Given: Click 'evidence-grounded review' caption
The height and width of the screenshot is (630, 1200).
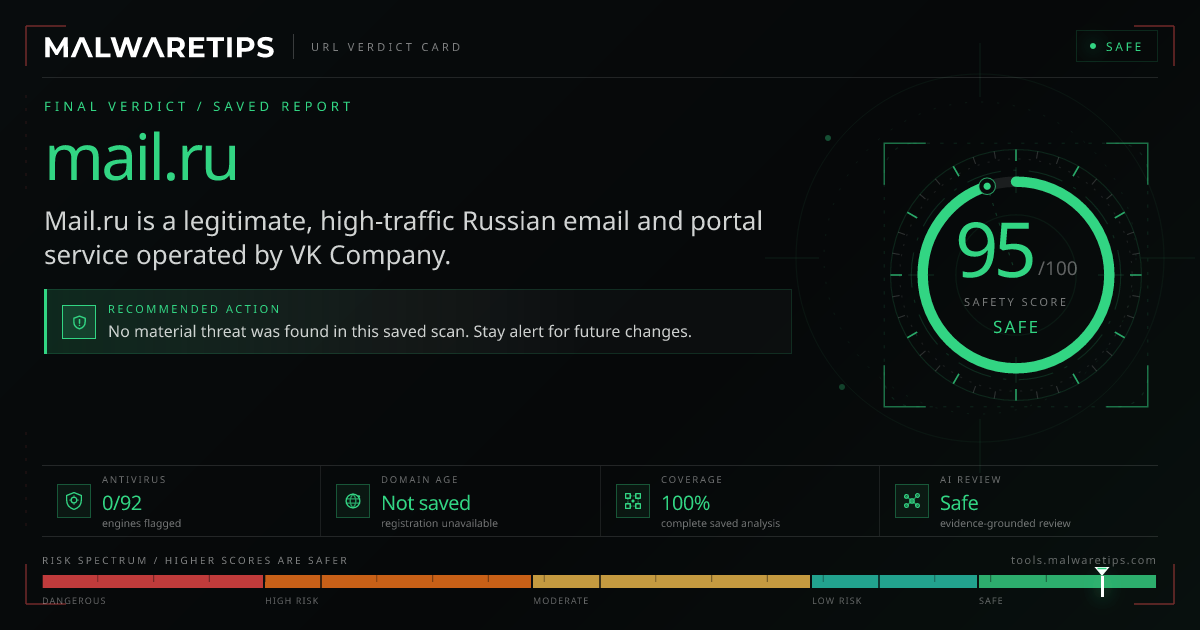Looking at the screenshot, I should coord(1005,523).
